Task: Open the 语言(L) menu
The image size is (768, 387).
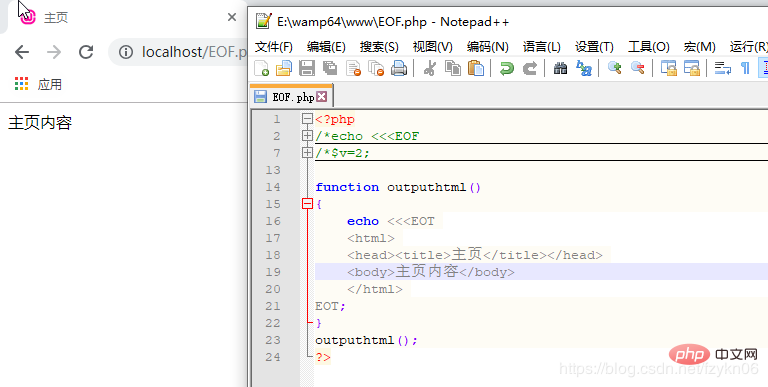Action: point(541,47)
